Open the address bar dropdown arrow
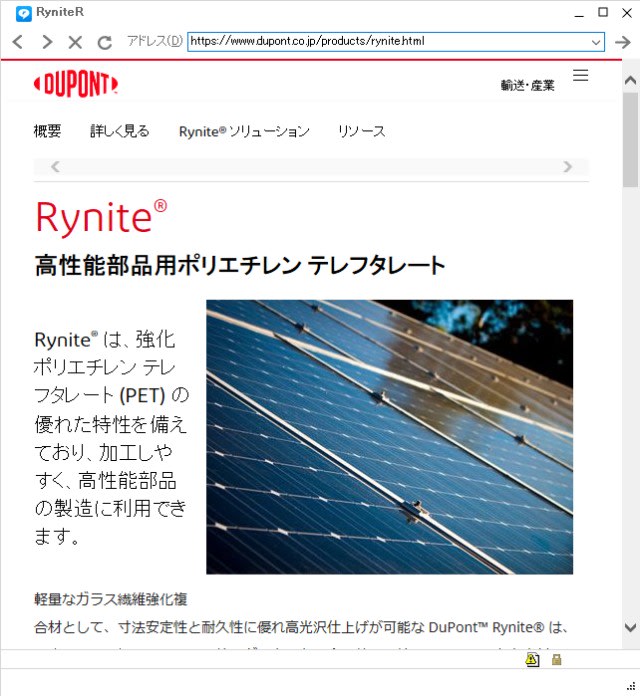This screenshot has height=696, width=640. click(x=596, y=42)
